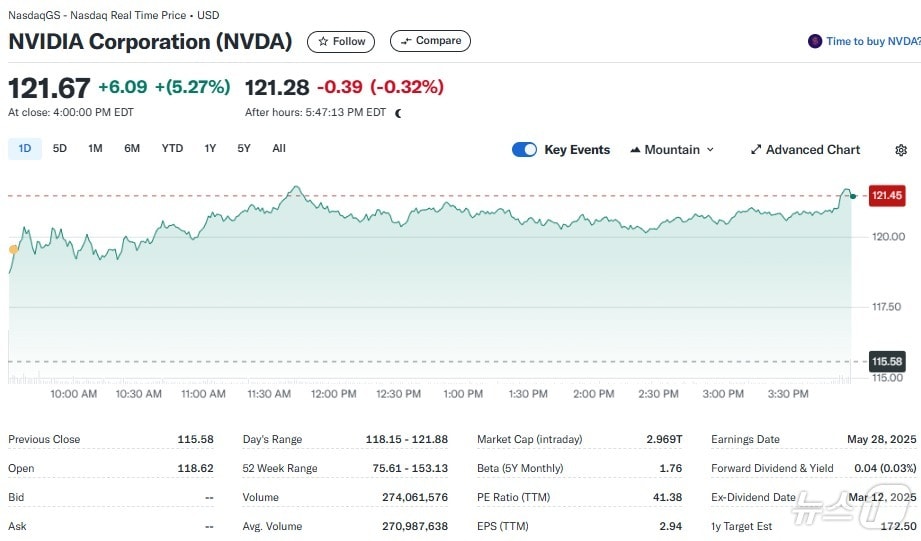Open the Time to buy NVDA link
The image size is (921, 541).
coord(872,41)
